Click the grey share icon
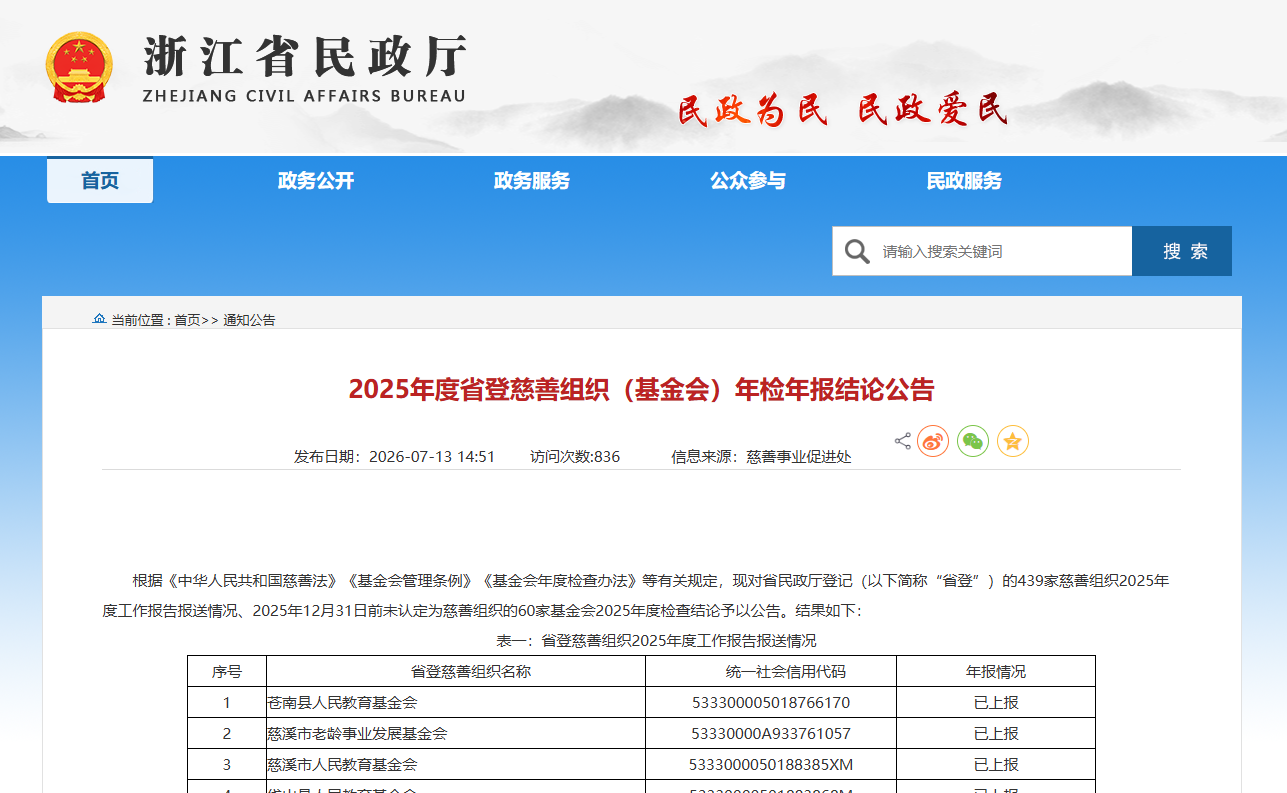 [x=902, y=441]
